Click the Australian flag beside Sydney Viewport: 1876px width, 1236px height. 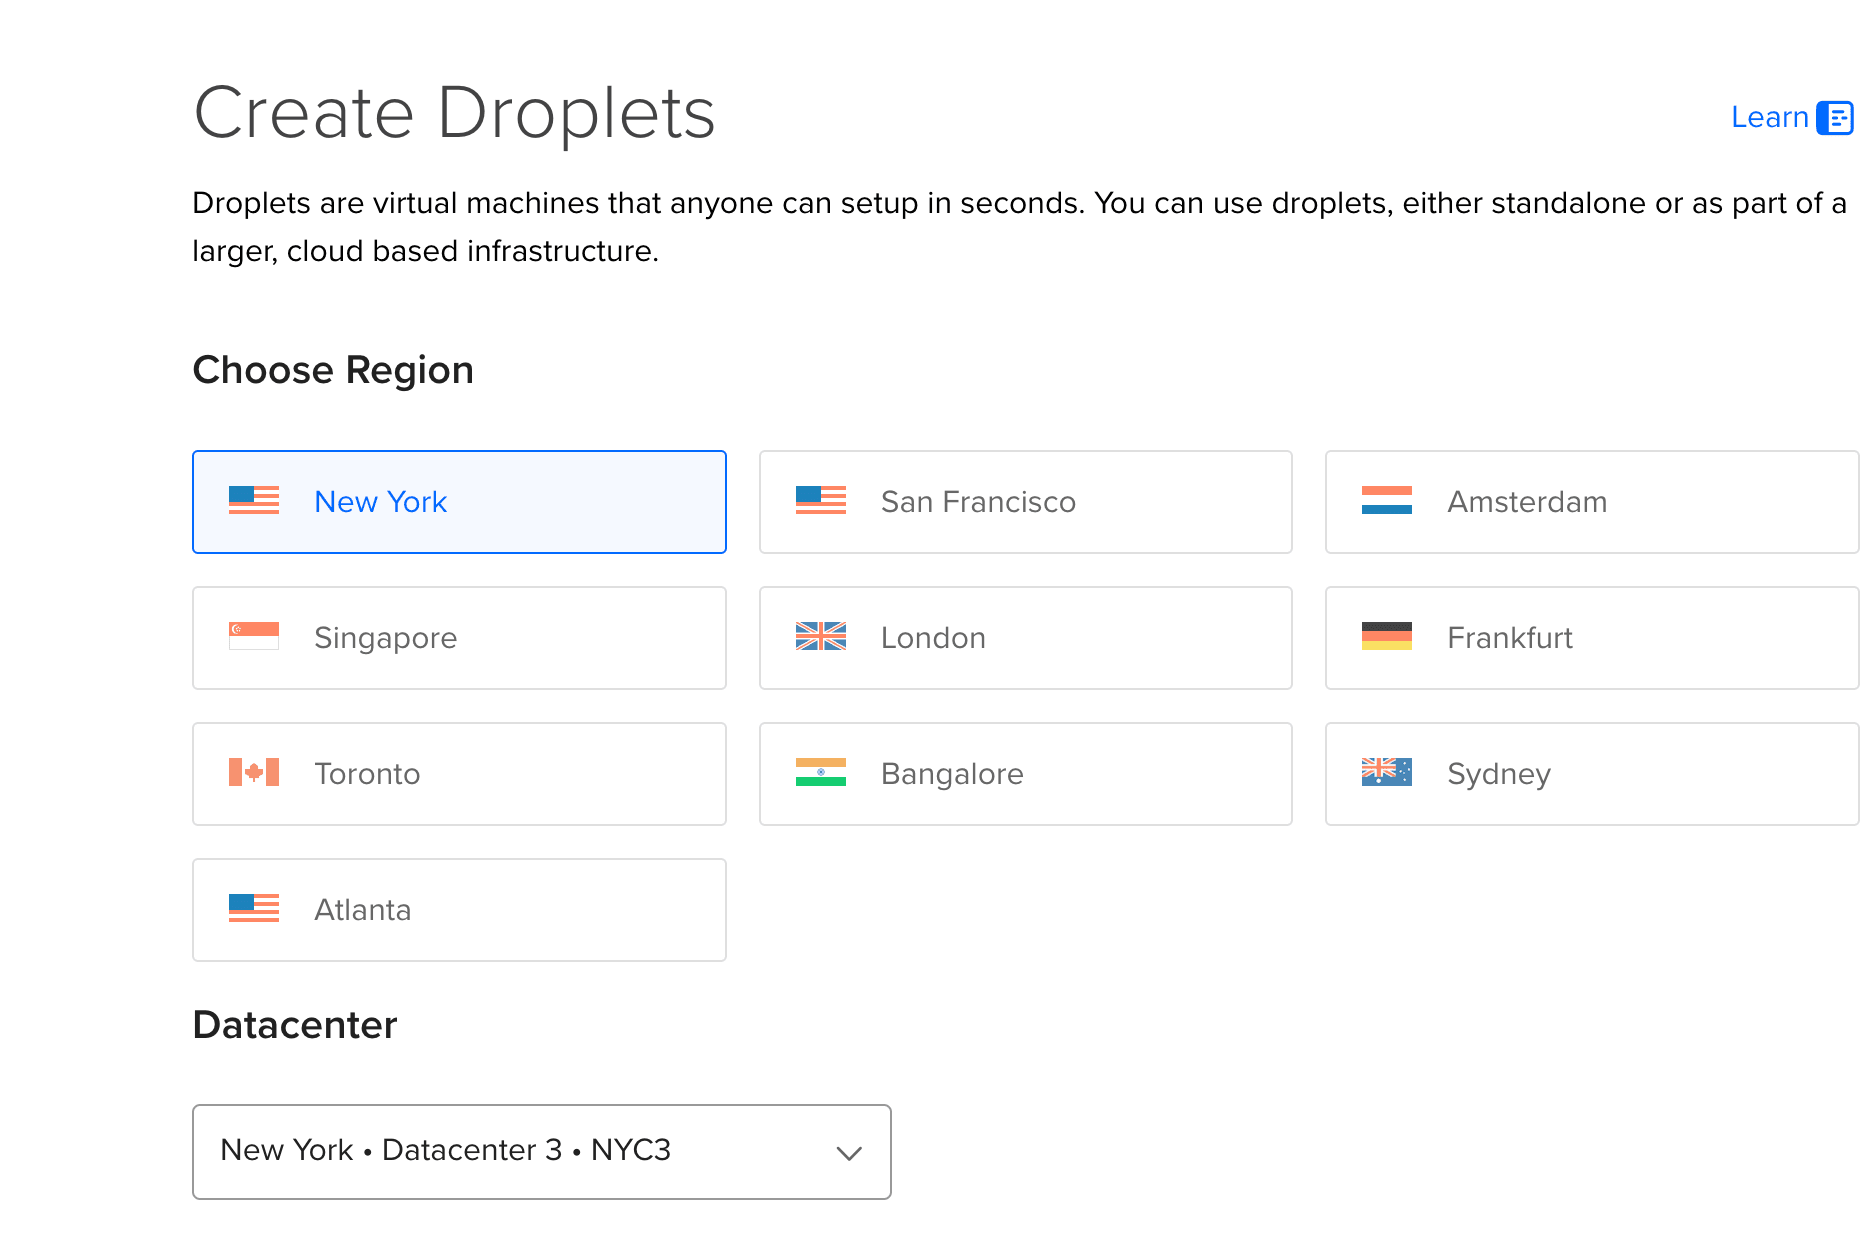pos(1386,773)
